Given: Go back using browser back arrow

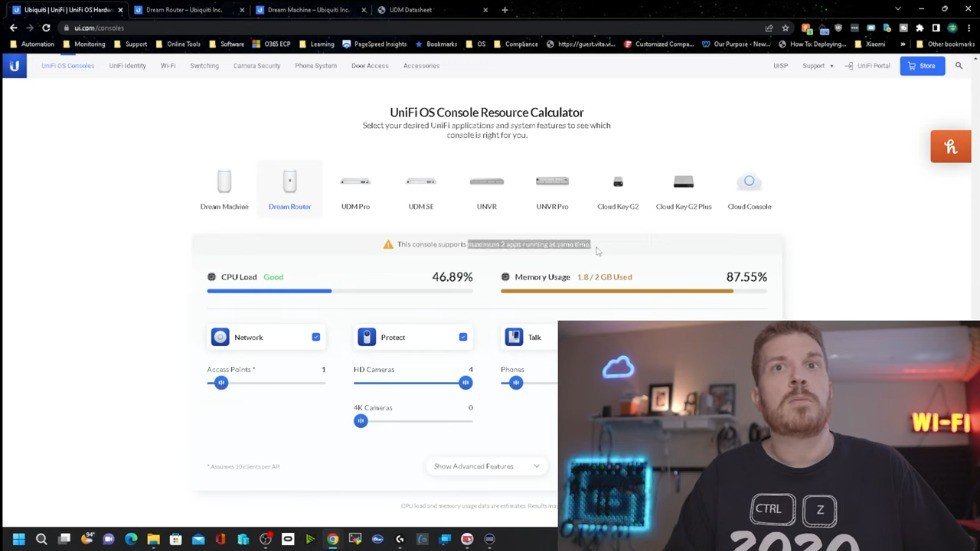Looking at the screenshot, I should (13, 27).
